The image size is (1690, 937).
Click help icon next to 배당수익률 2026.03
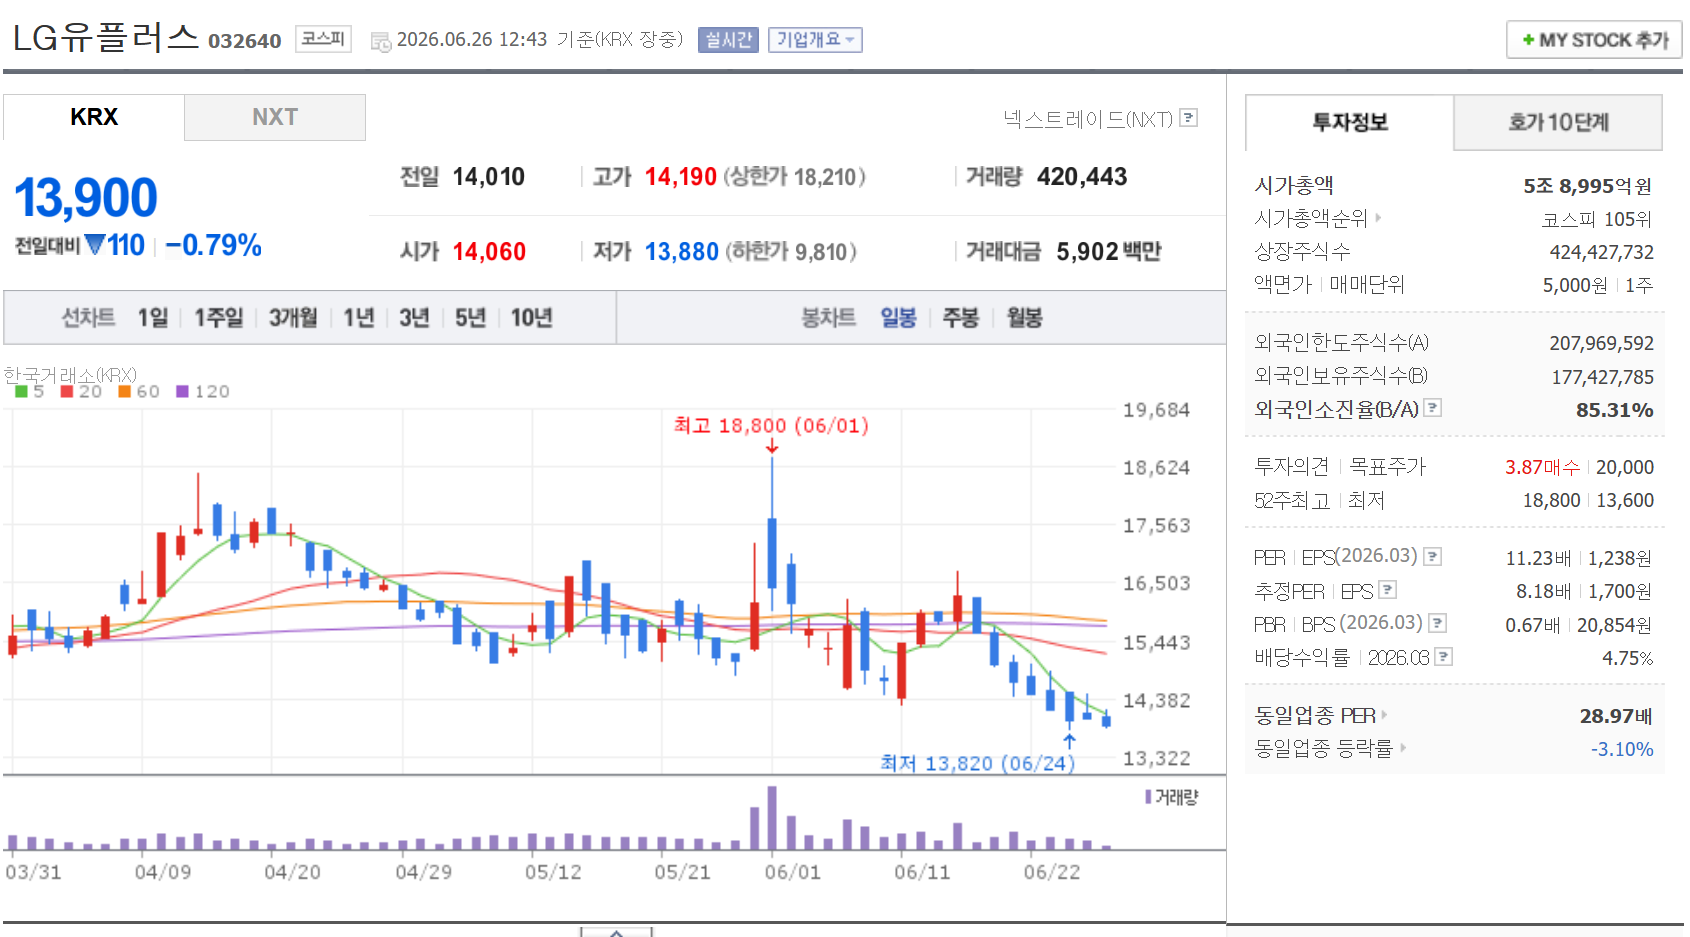point(1443,656)
